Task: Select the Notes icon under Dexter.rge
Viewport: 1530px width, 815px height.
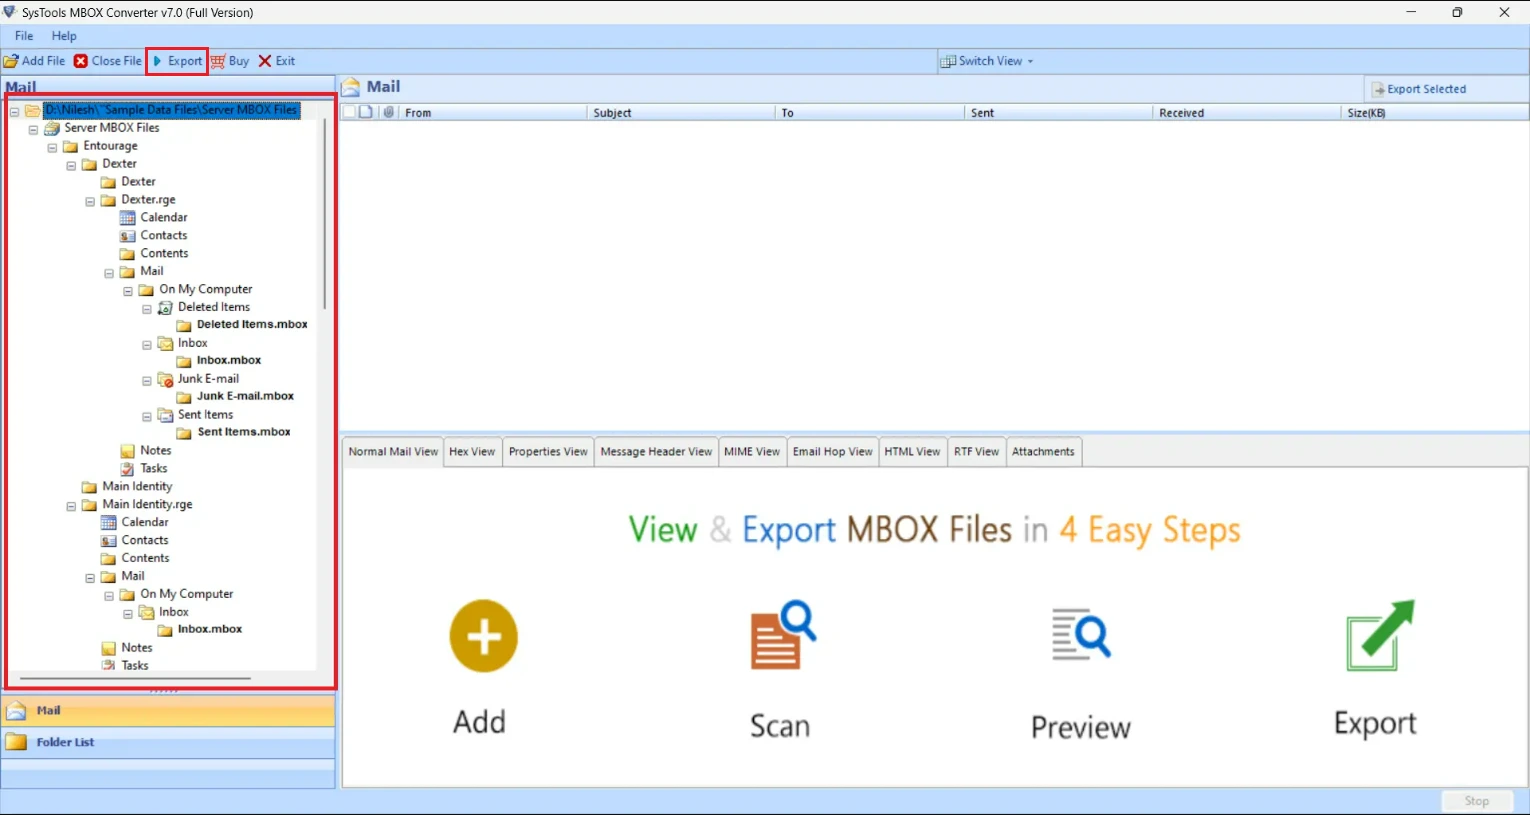Action: [127, 451]
